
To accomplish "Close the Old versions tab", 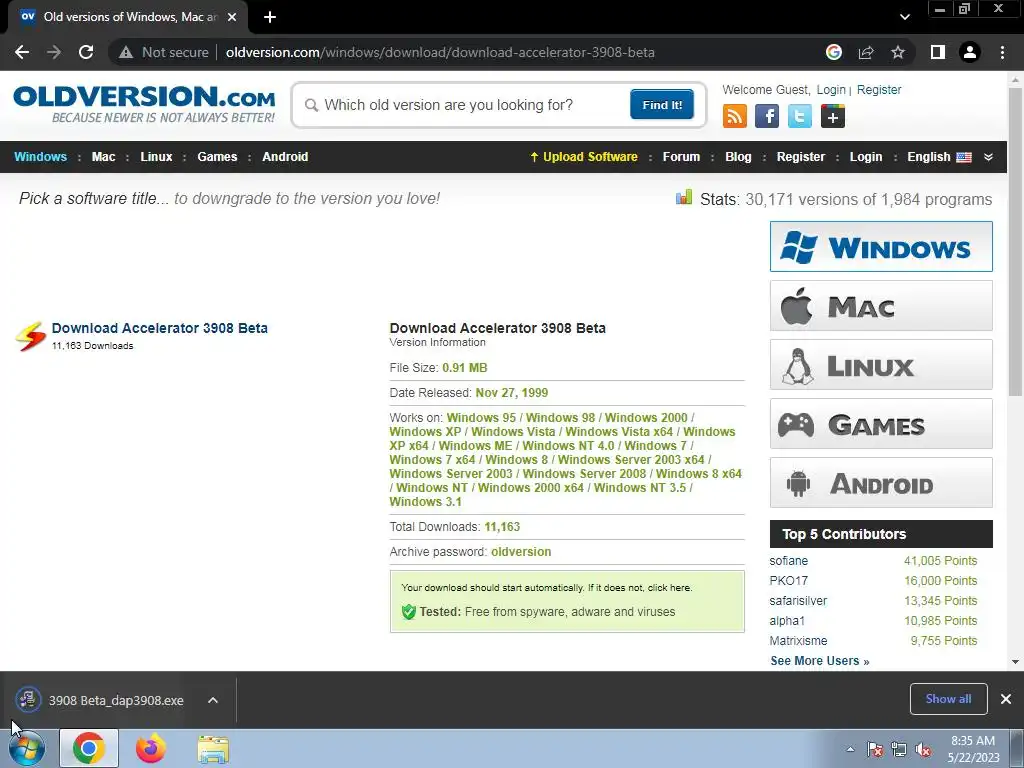I will pos(232,17).
